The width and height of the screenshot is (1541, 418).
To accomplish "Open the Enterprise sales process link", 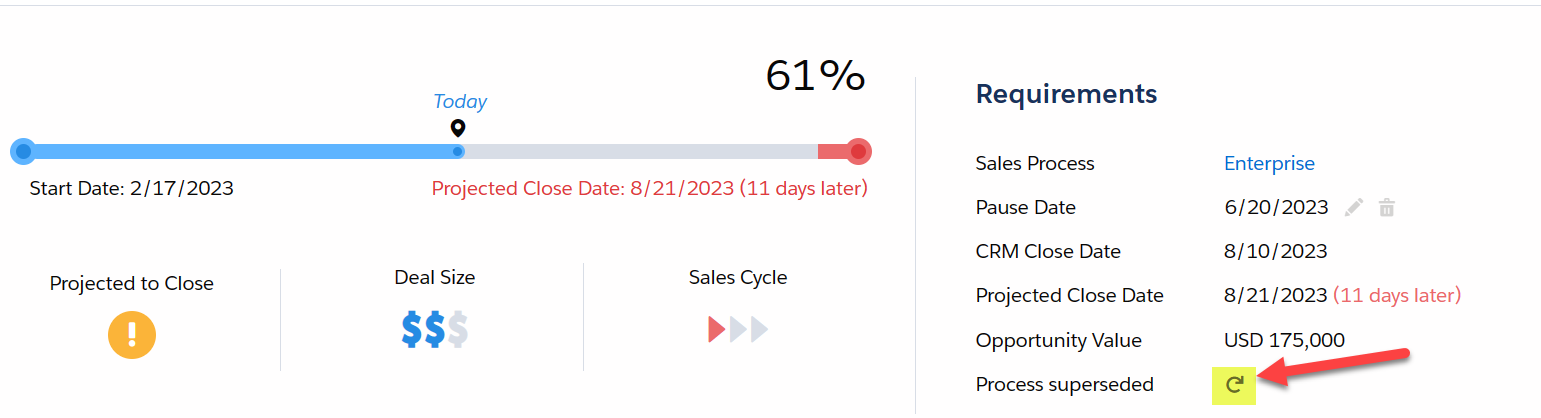I will (x=1269, y=164).
